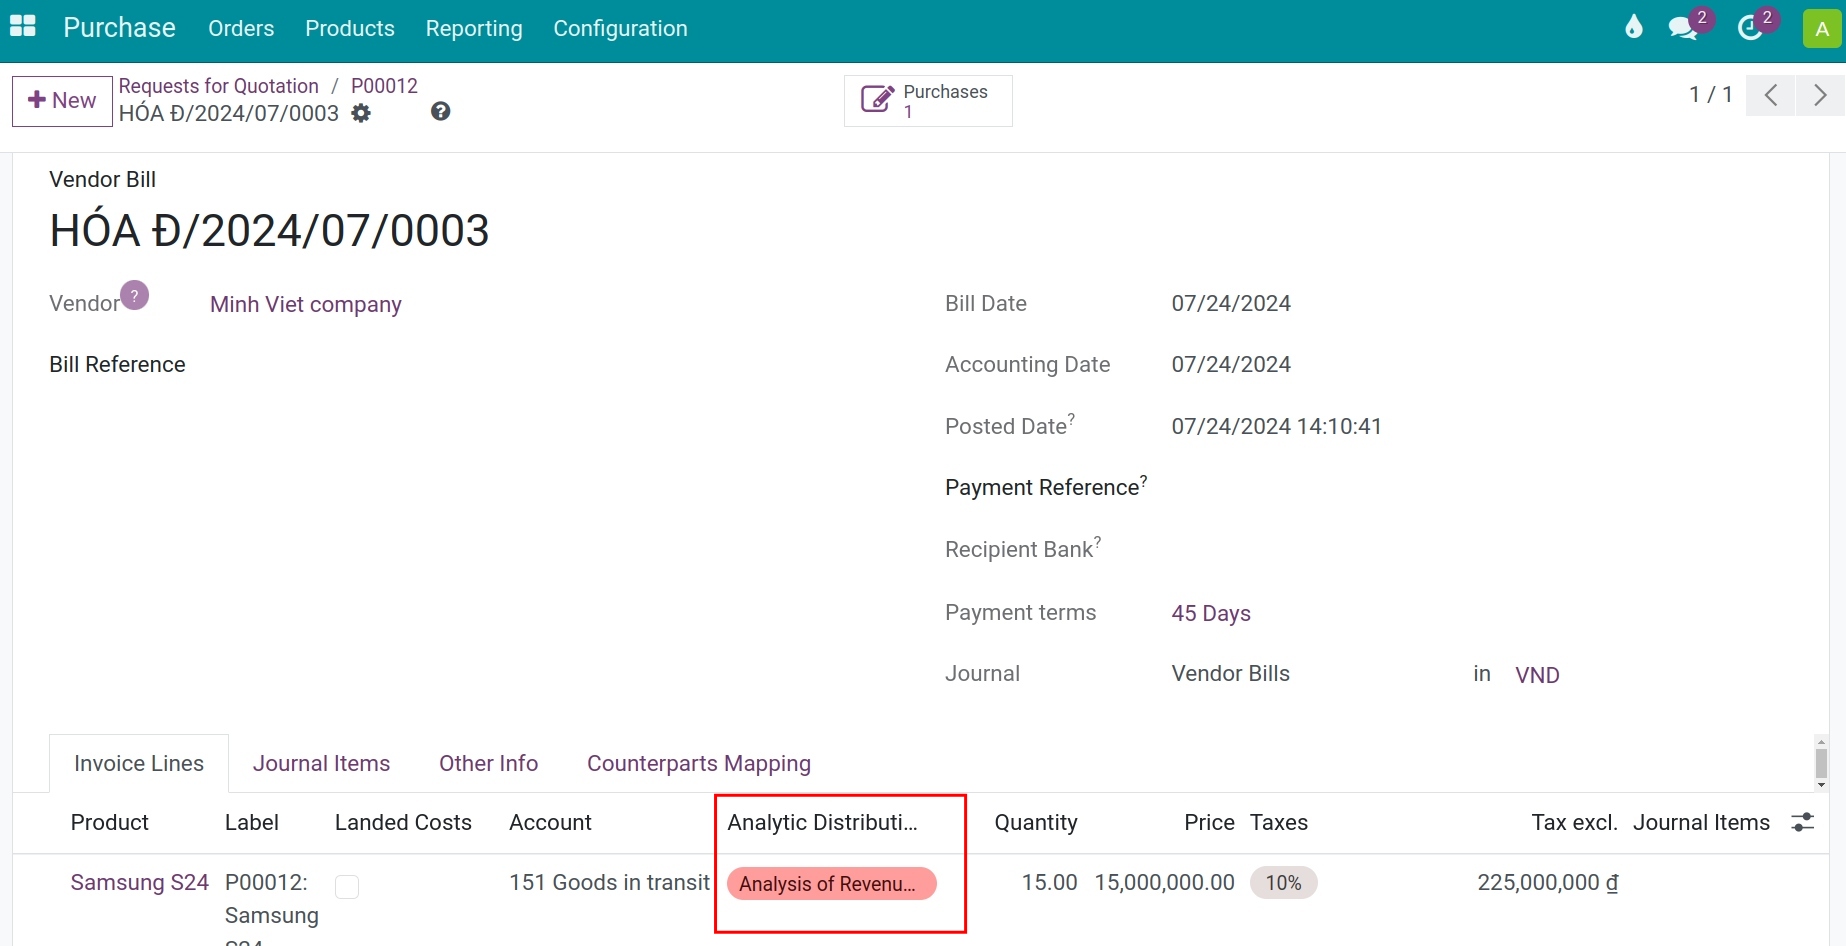Open the record gear/settings icon
This screenshot has width=1846, height=946.
(361, 113)
